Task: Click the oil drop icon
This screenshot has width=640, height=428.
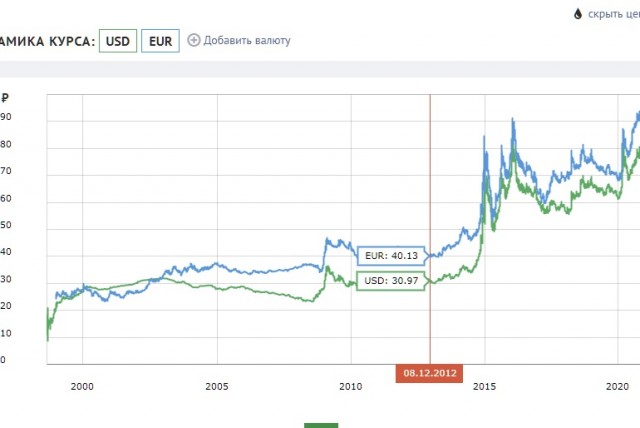Action: 578,14
